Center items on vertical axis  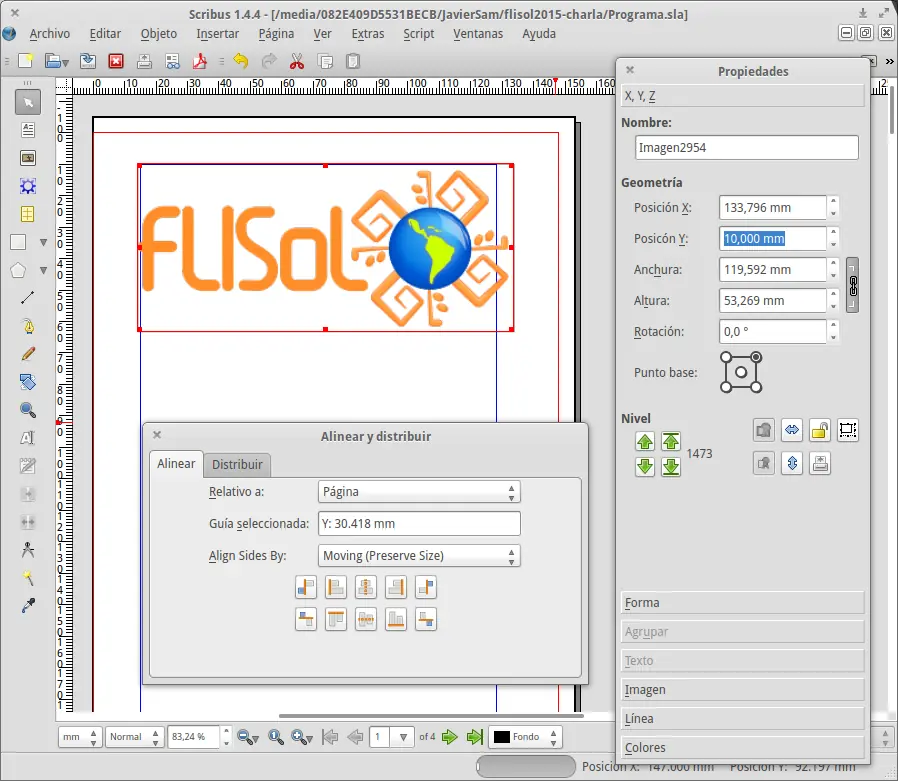click(x=365, y=587)
